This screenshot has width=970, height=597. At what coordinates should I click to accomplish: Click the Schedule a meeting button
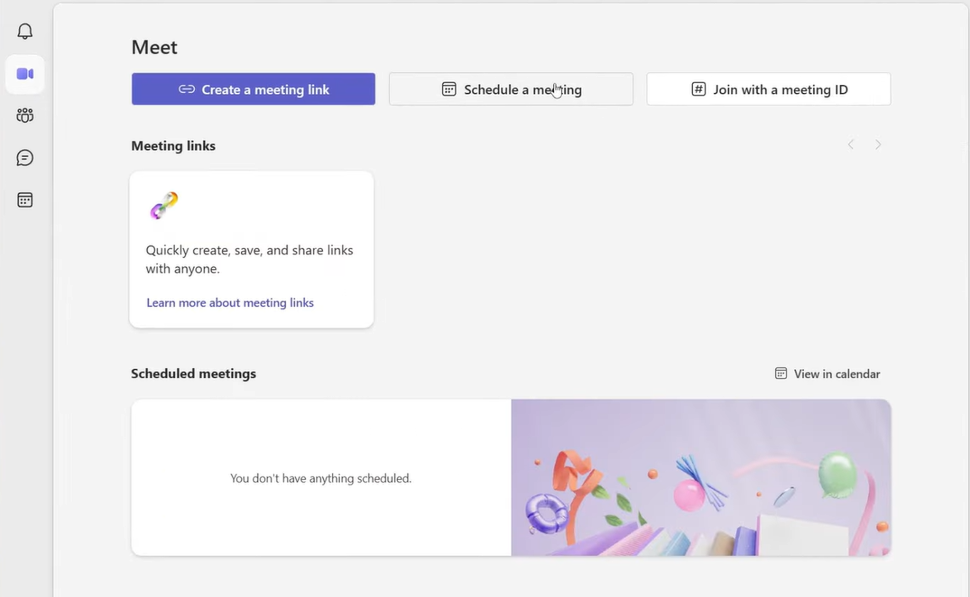point(510,89)
